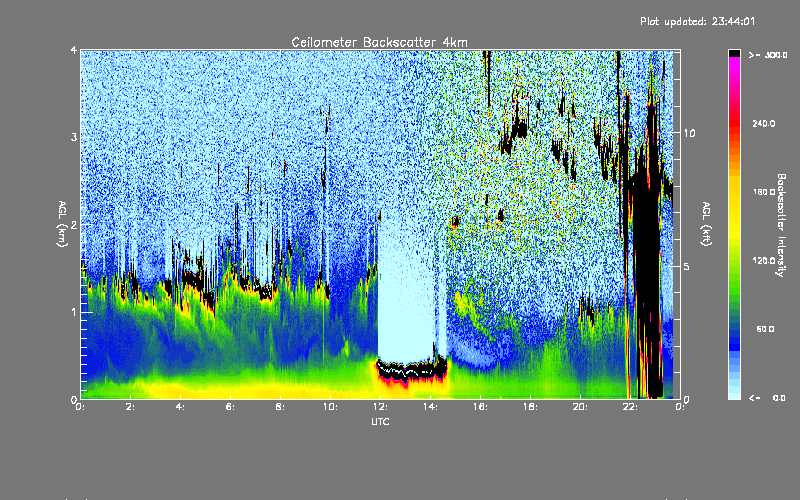
Task: Click the "240.0" colorbar label
Action: point(764,123)
